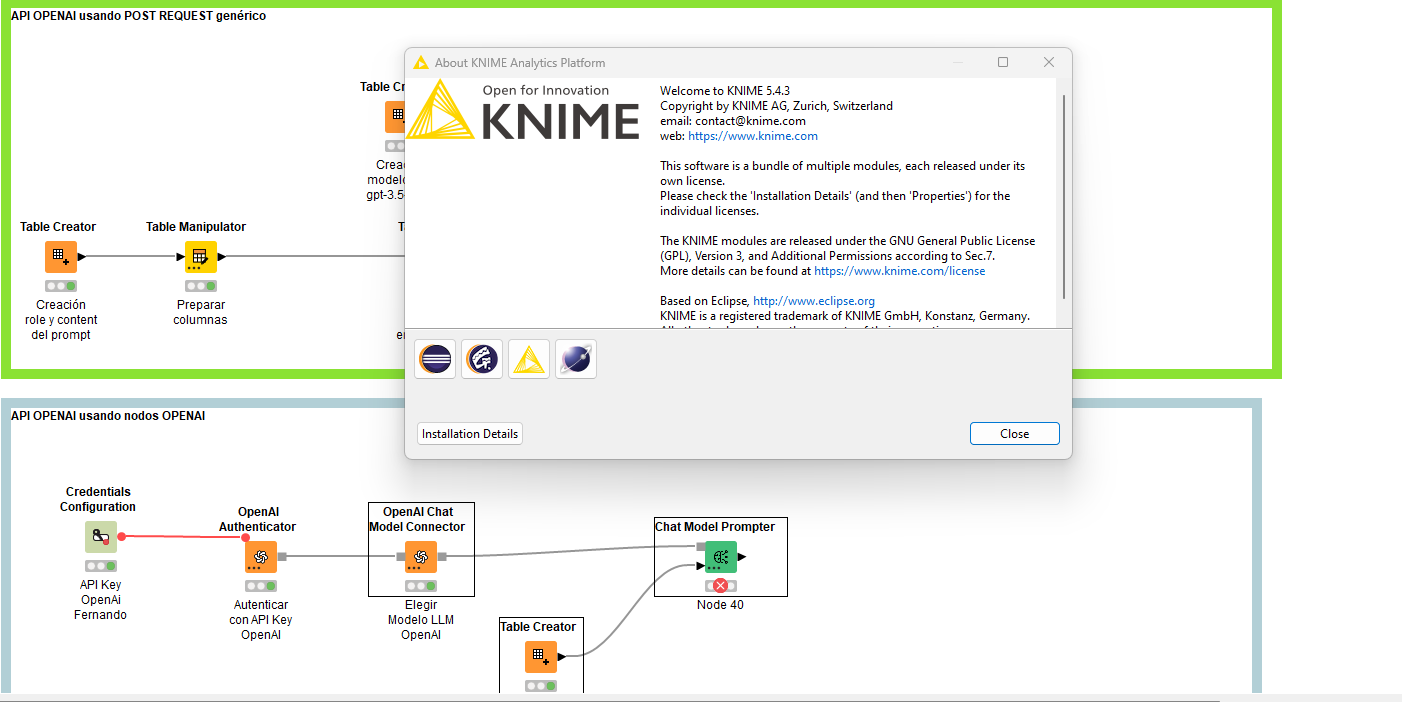Click the output port of Table Manipulator
Image resolution: width=1402 pixels, height=702 pixels.
(x=221, y=257)
